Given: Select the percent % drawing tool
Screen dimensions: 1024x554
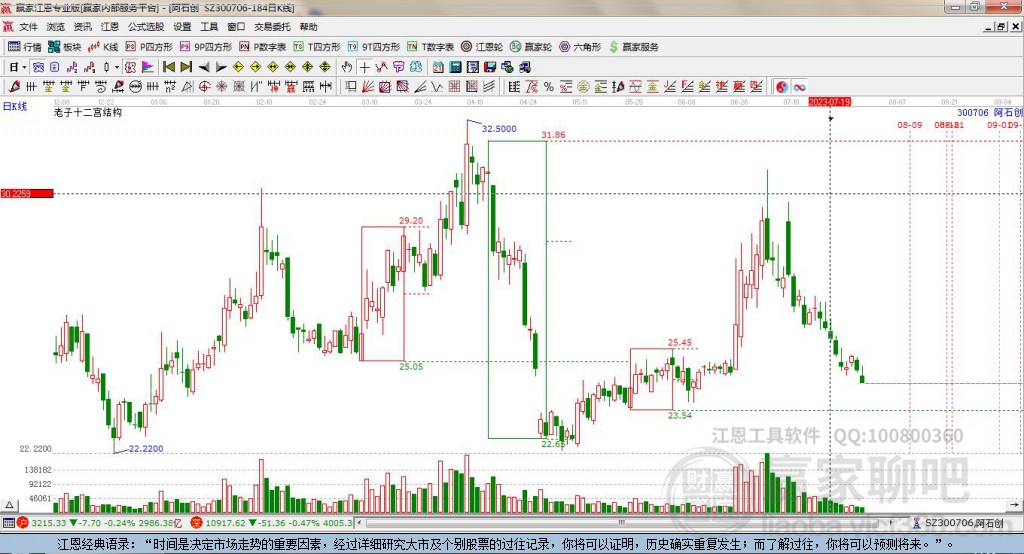Looking at the screenshot, I should coord(549,87).
